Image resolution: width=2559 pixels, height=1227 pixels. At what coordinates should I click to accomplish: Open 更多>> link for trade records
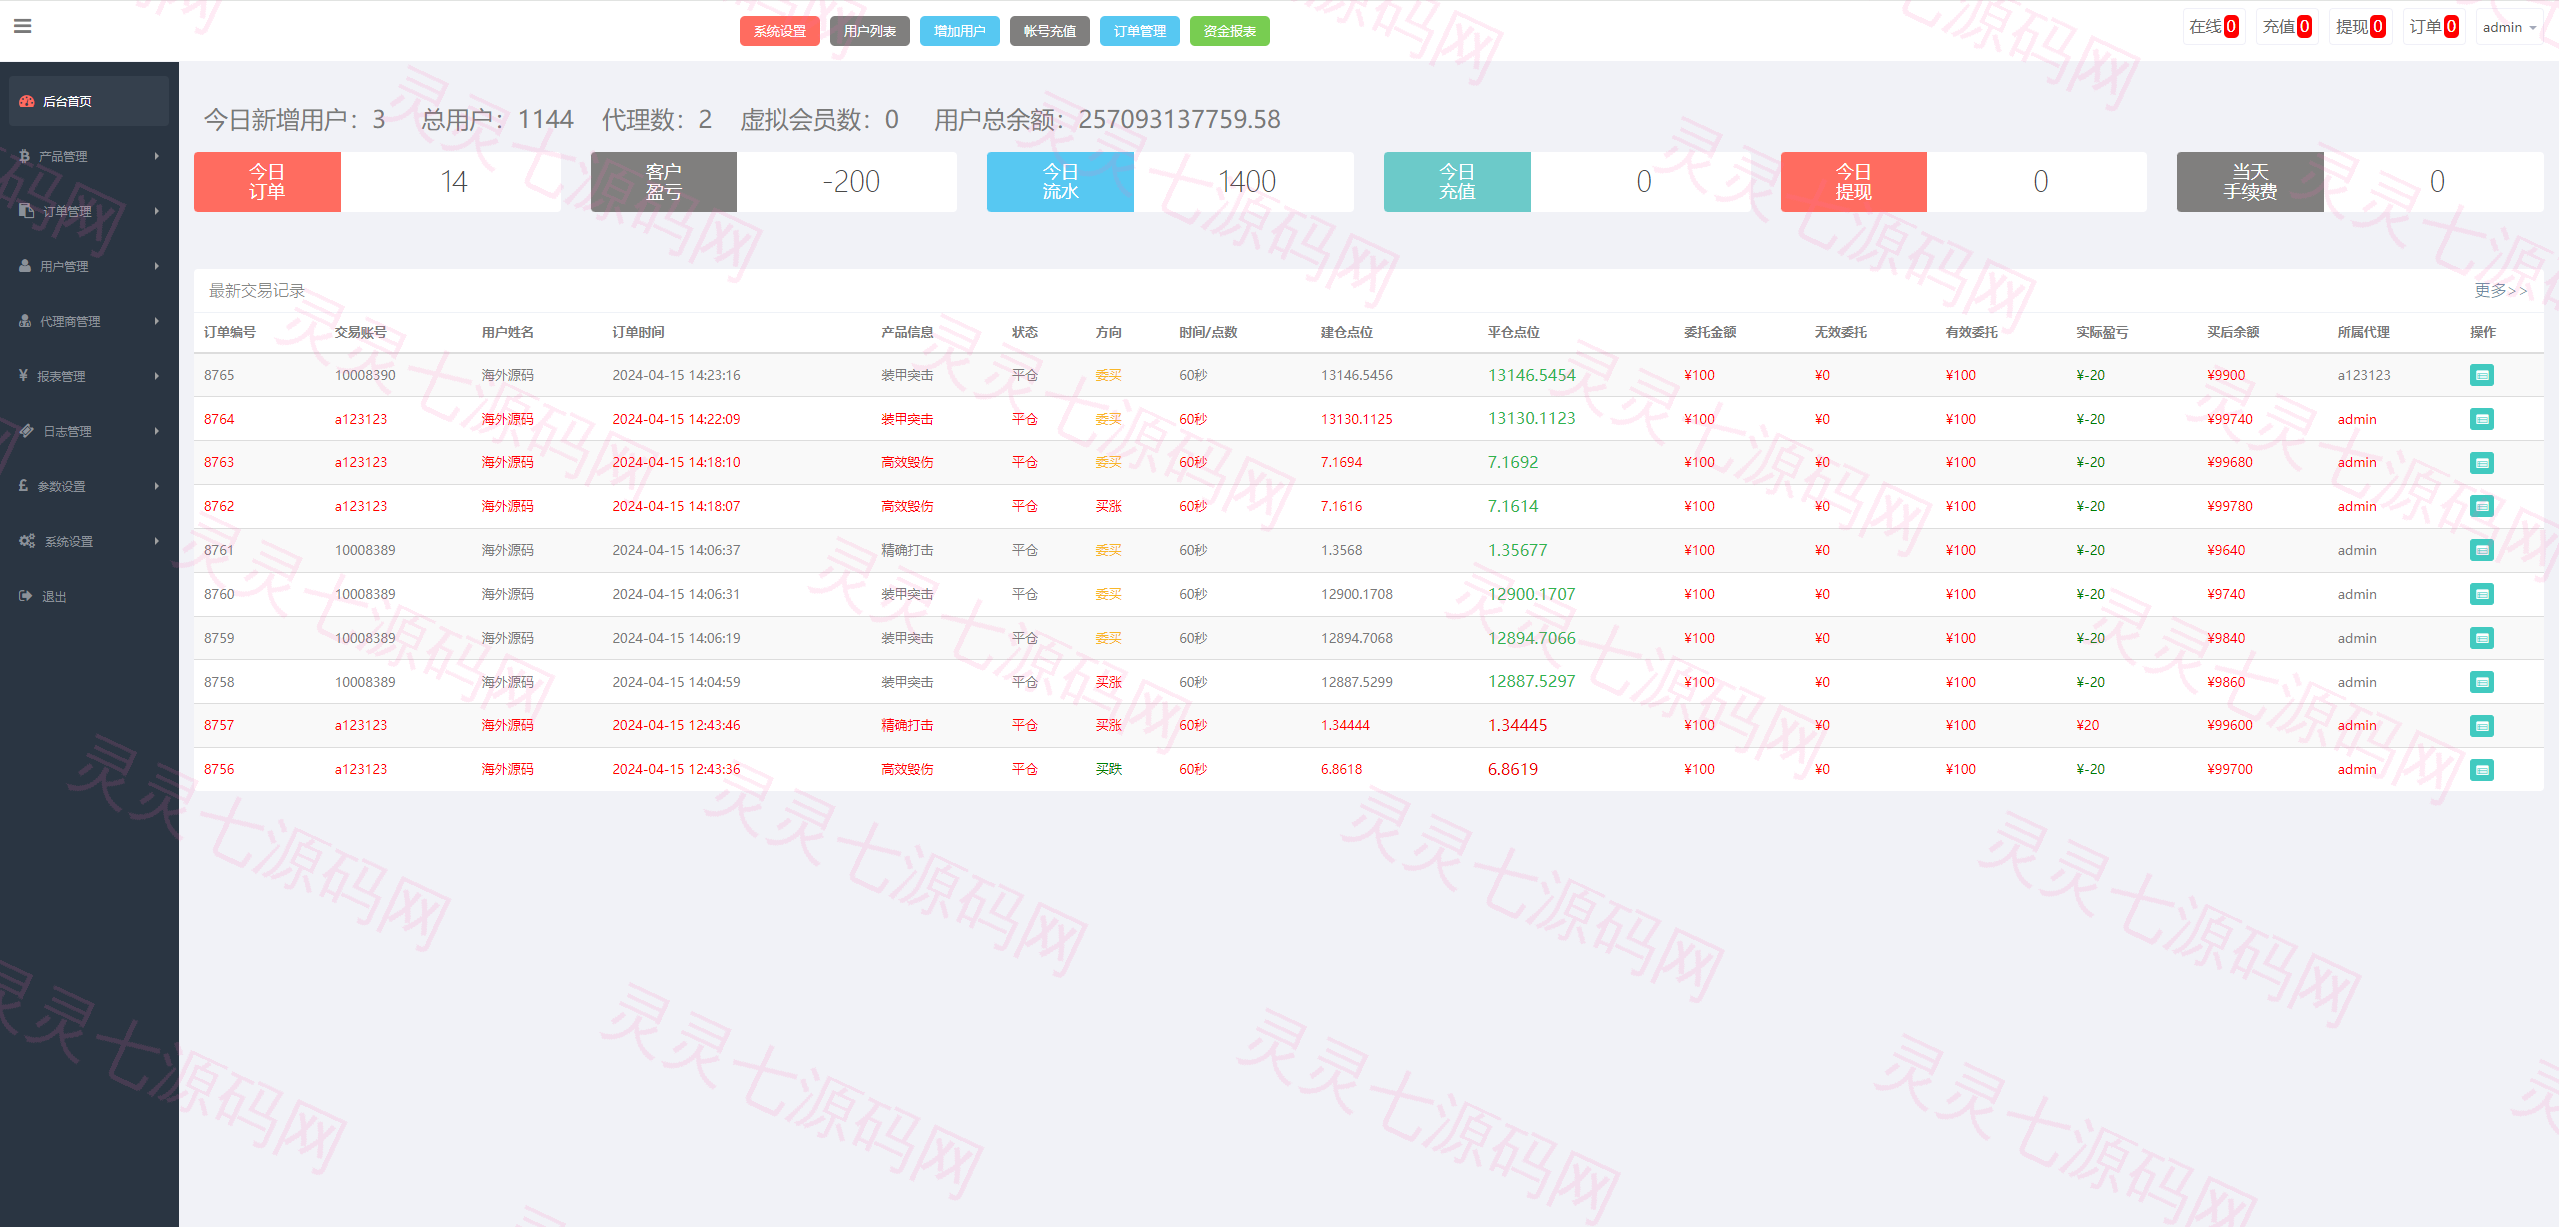[x=2501, y=290]
